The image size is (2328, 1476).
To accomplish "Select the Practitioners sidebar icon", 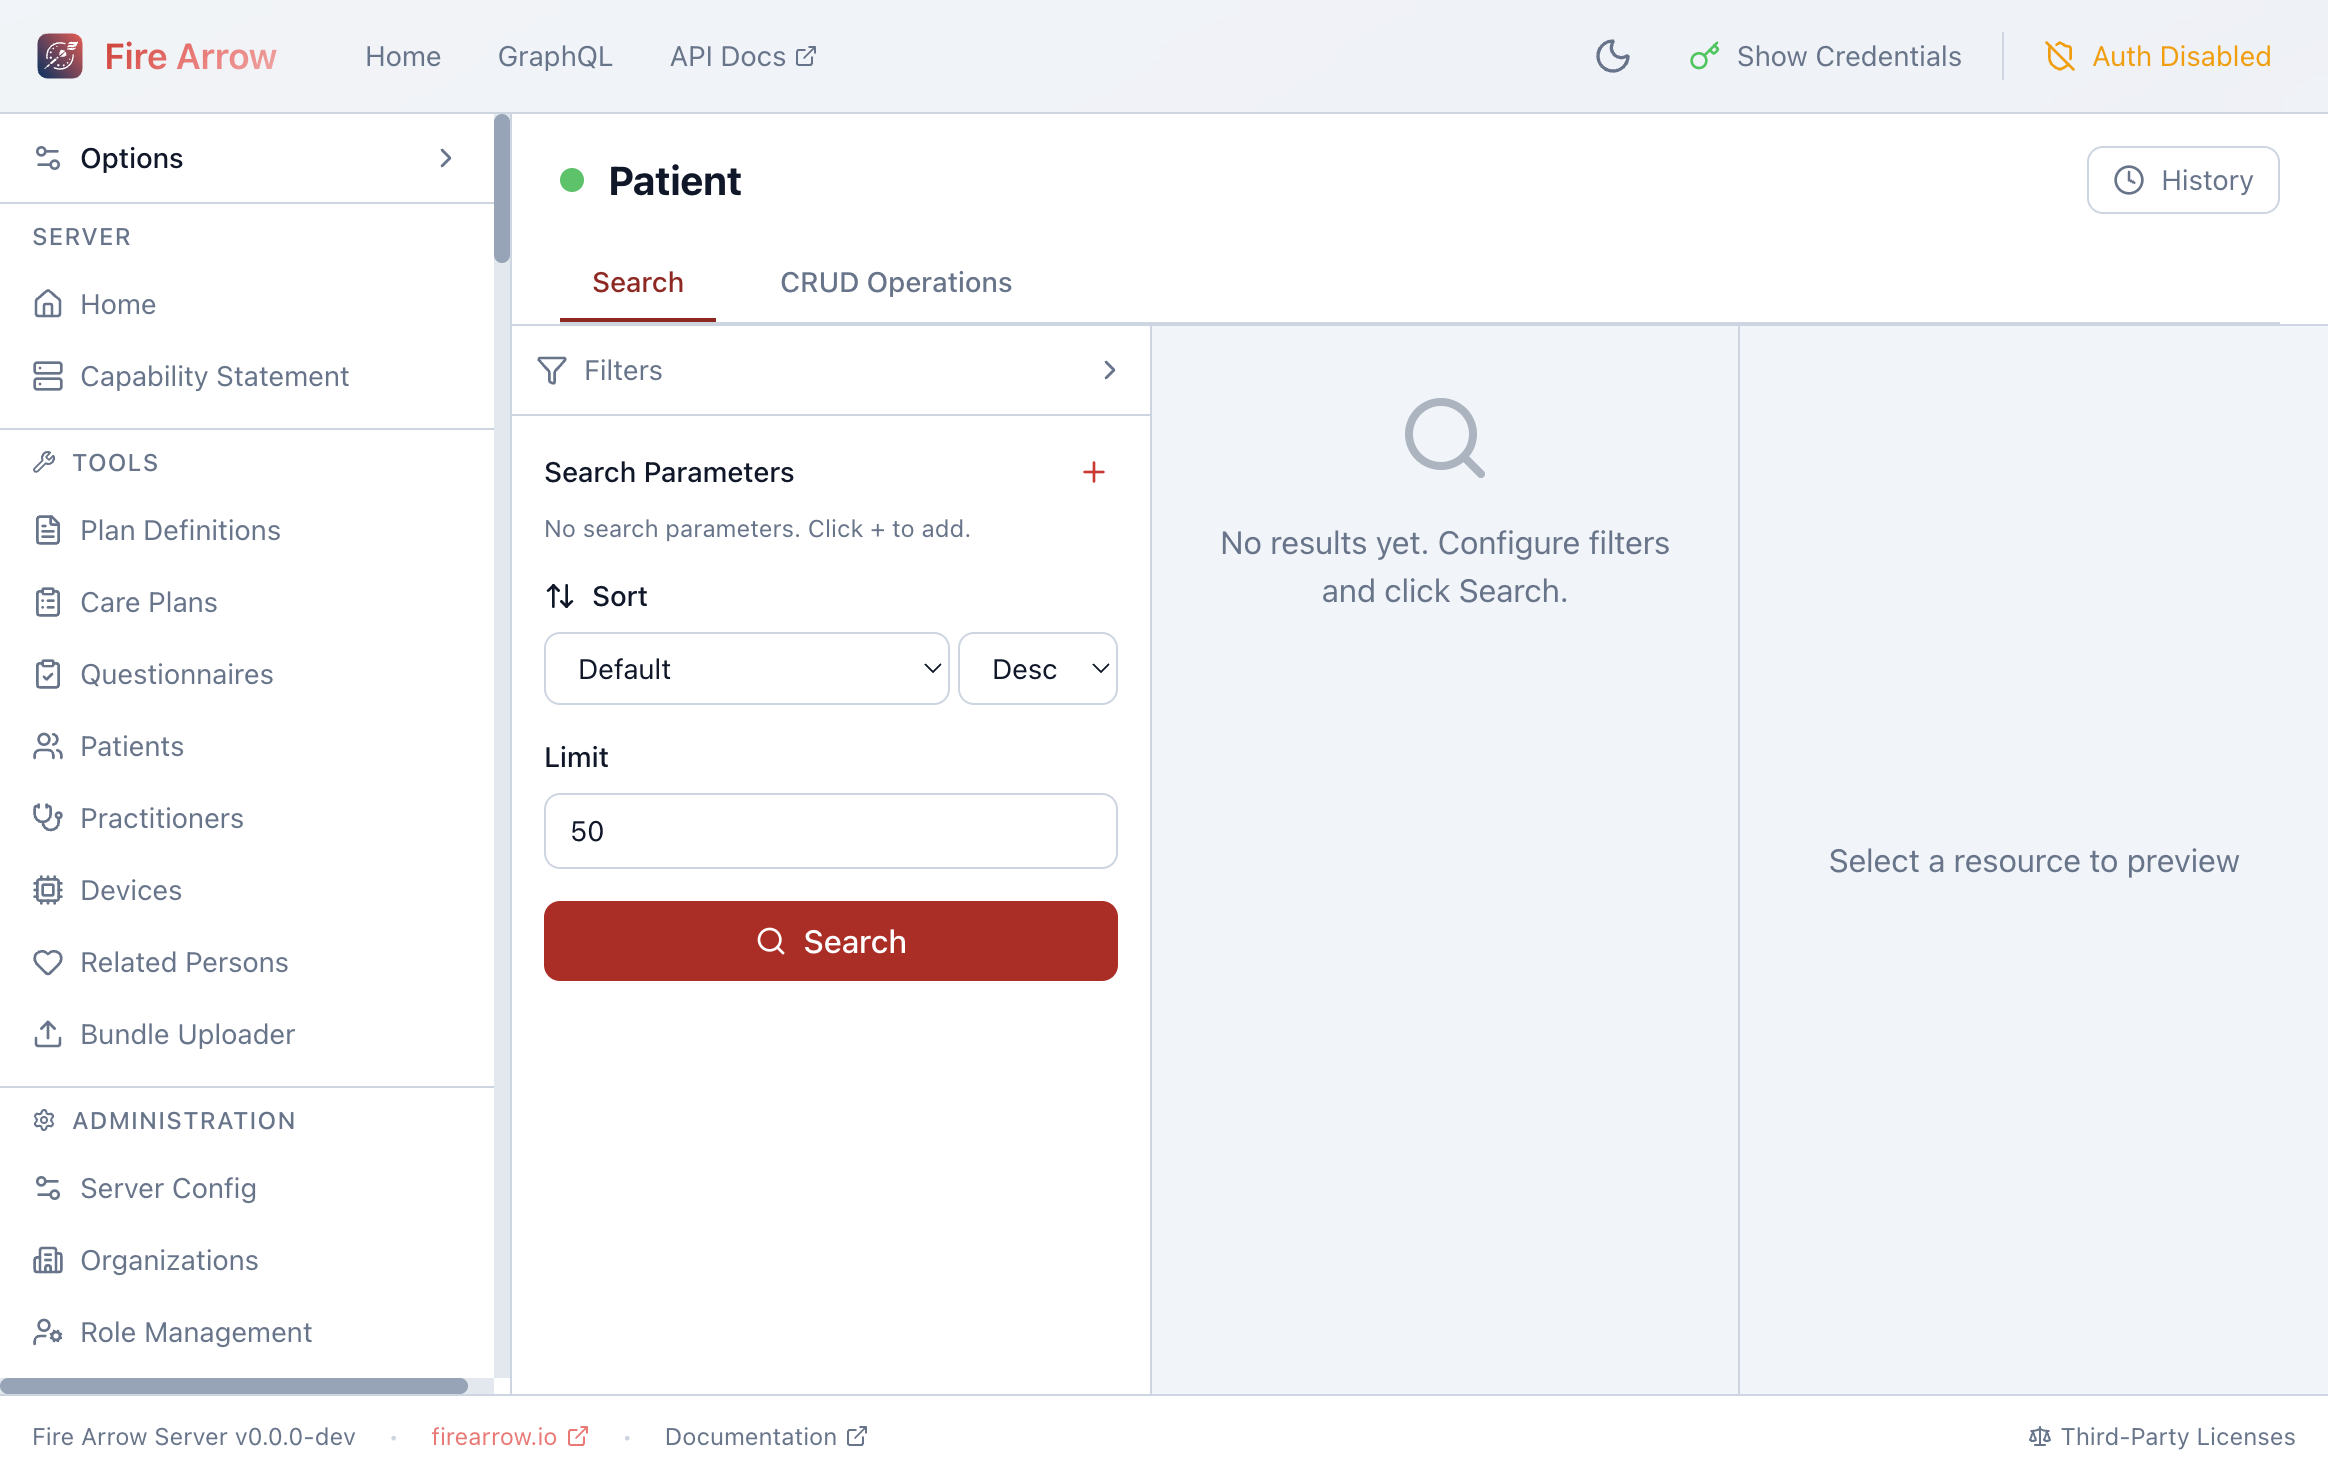I will [x=47, y=817].
